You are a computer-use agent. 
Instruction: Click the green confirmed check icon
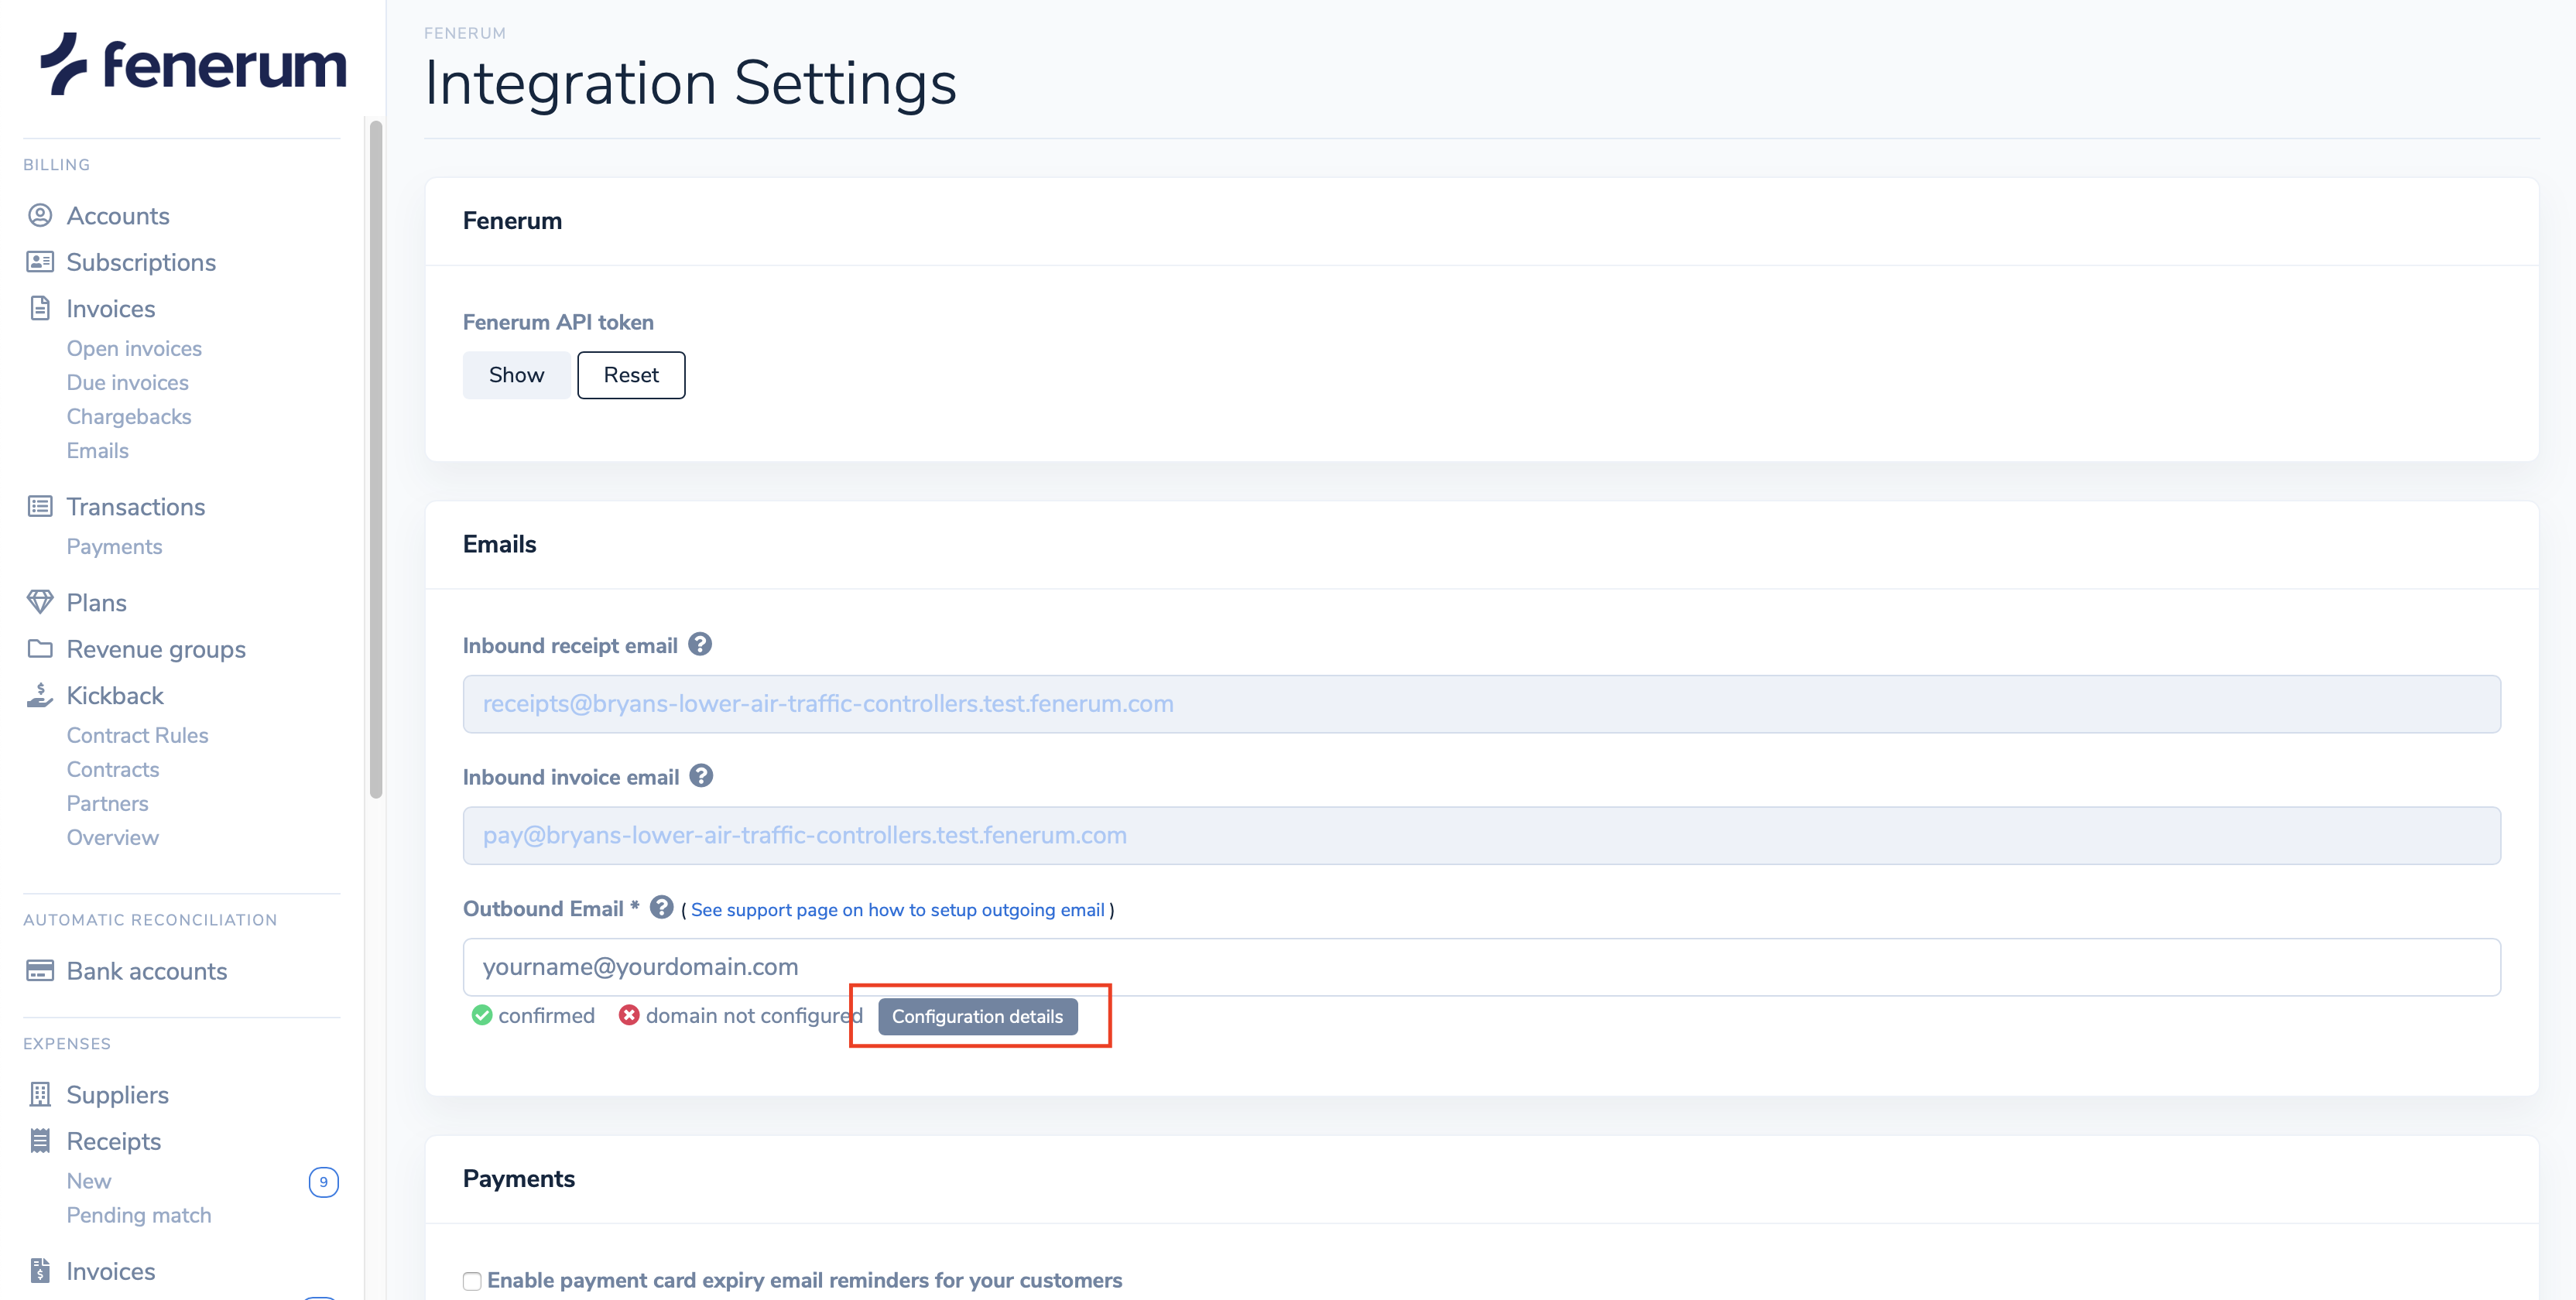tap(482, 1016)
